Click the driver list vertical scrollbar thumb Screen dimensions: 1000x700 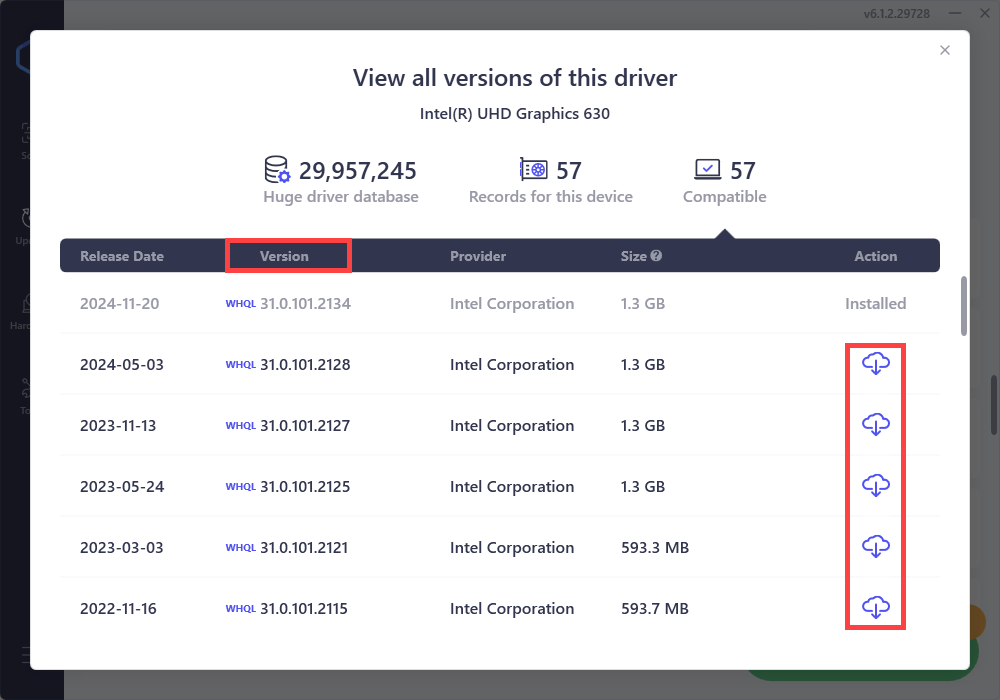pos(964,306)
